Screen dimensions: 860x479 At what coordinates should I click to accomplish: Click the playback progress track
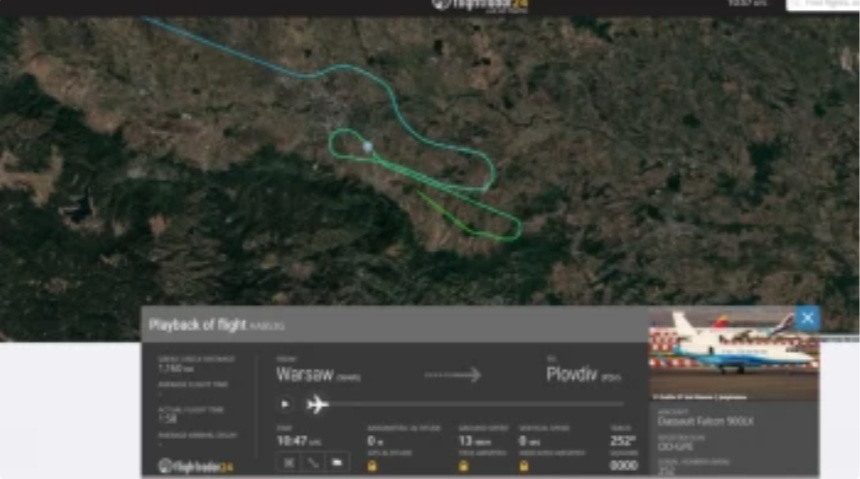(476, 404)
